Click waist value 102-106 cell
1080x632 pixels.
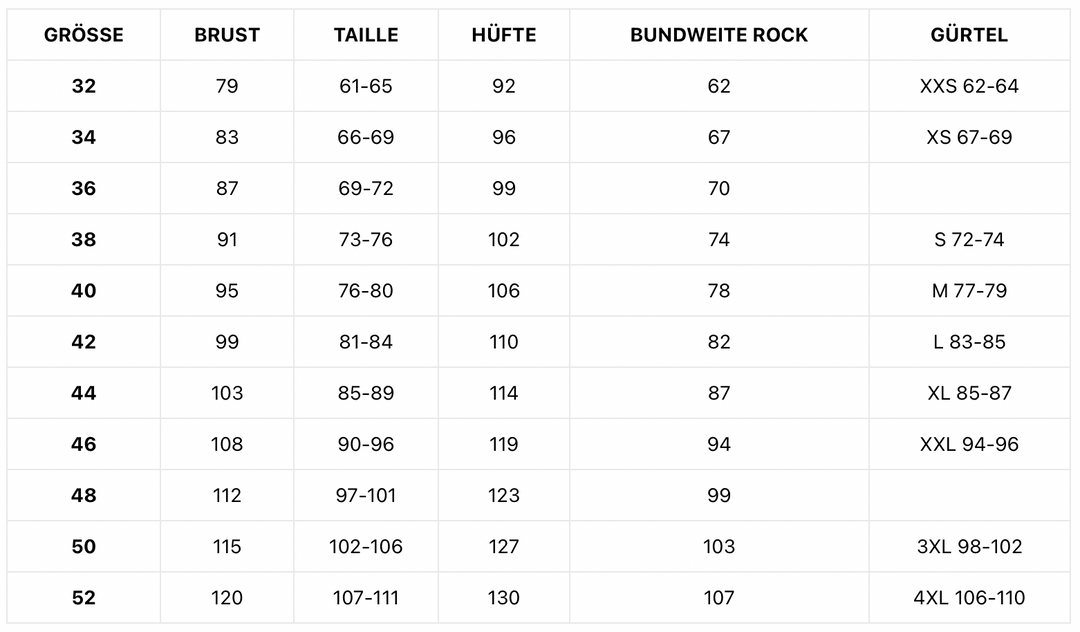point(366,547)
